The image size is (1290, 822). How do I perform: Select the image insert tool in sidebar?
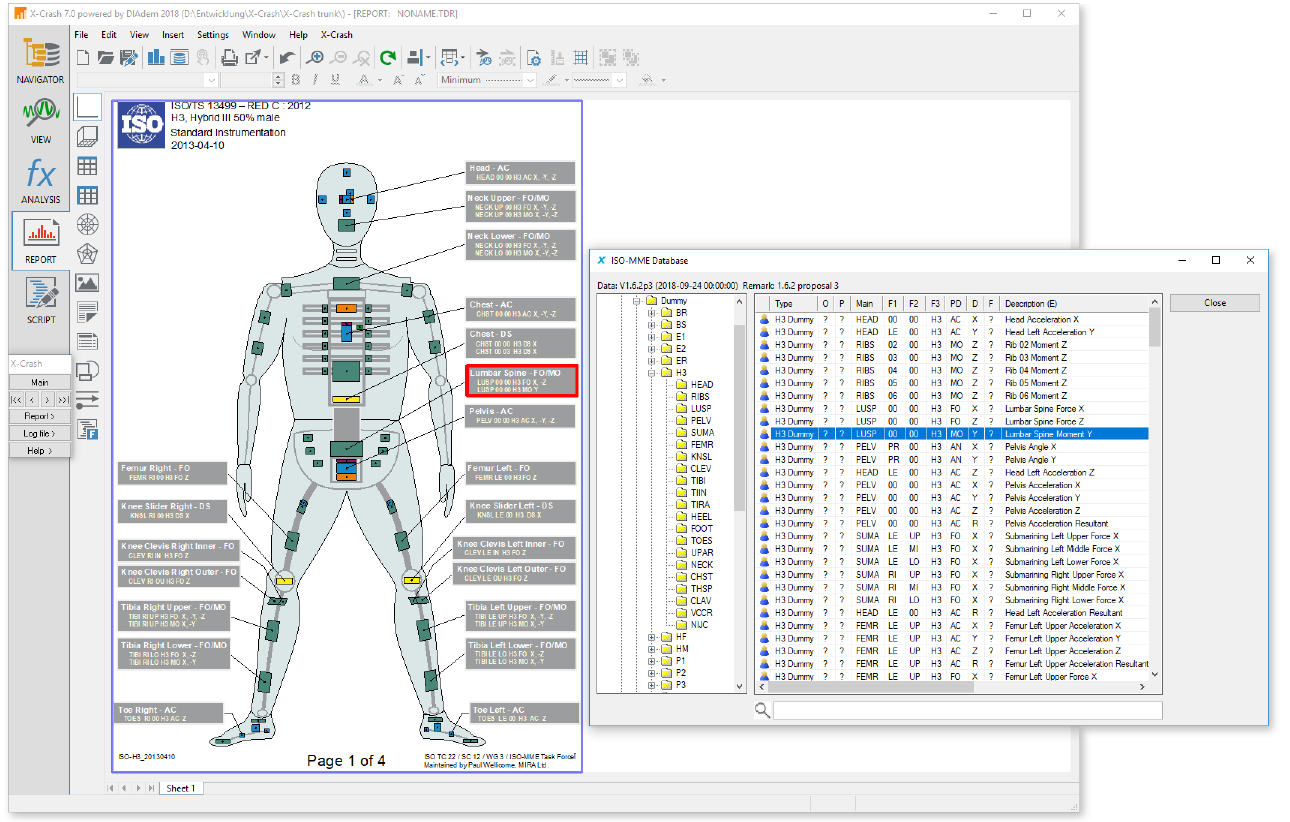(x=87, y=283)
